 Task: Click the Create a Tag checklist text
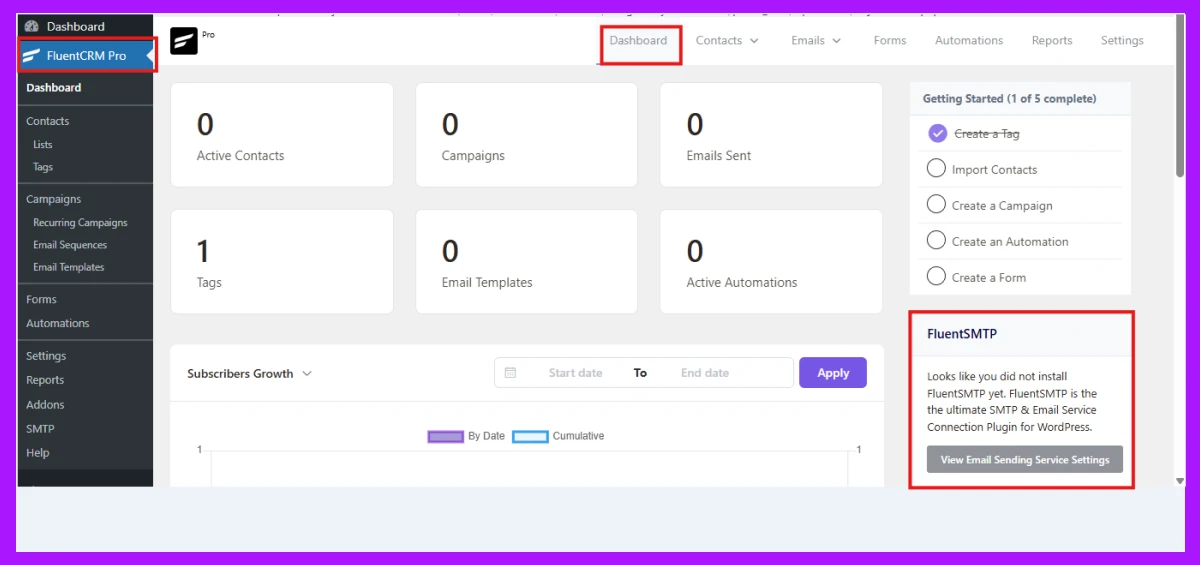click(x=987, y=134)
